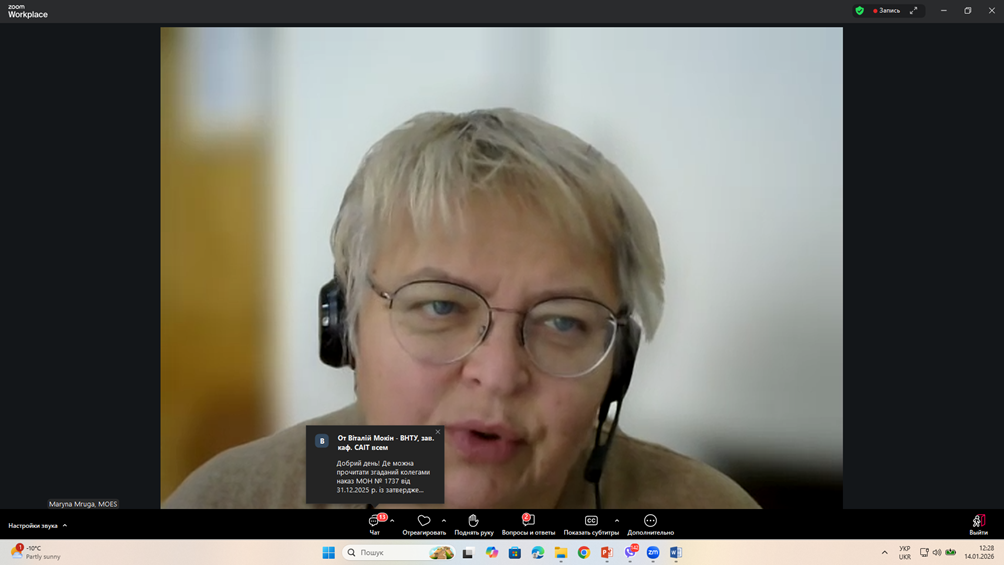The width and height of the screenshot is (1004, 565).
Task: Open chat message from Віталій Мокін notification
Action: (375, 464)
